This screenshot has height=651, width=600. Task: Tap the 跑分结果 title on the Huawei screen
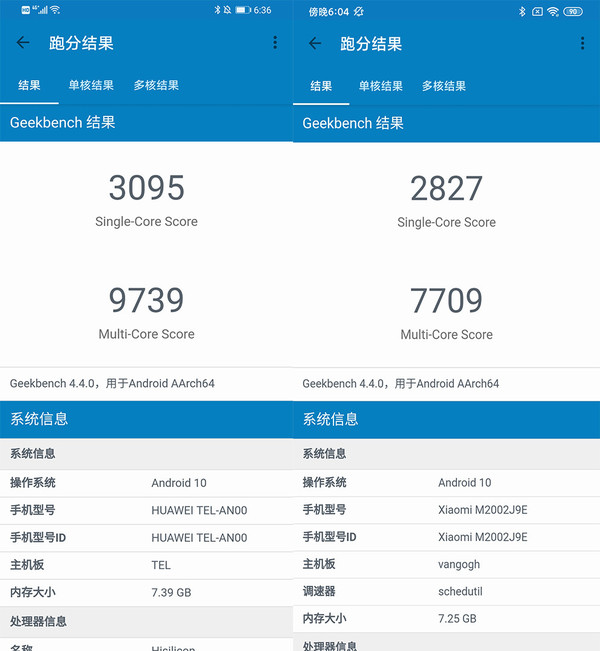point(81,43)
